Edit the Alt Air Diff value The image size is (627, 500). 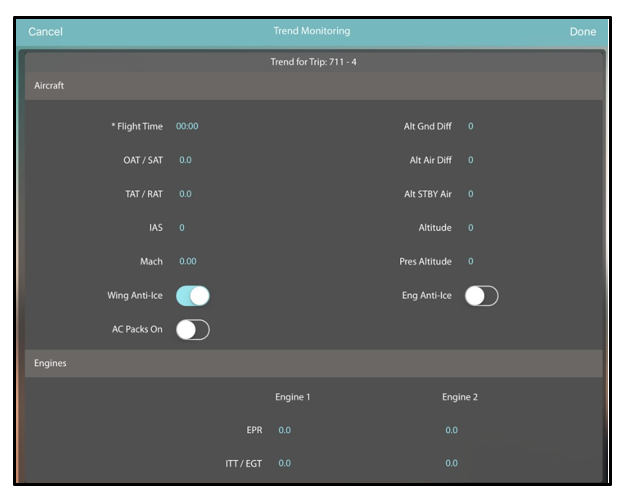point(471,161)
